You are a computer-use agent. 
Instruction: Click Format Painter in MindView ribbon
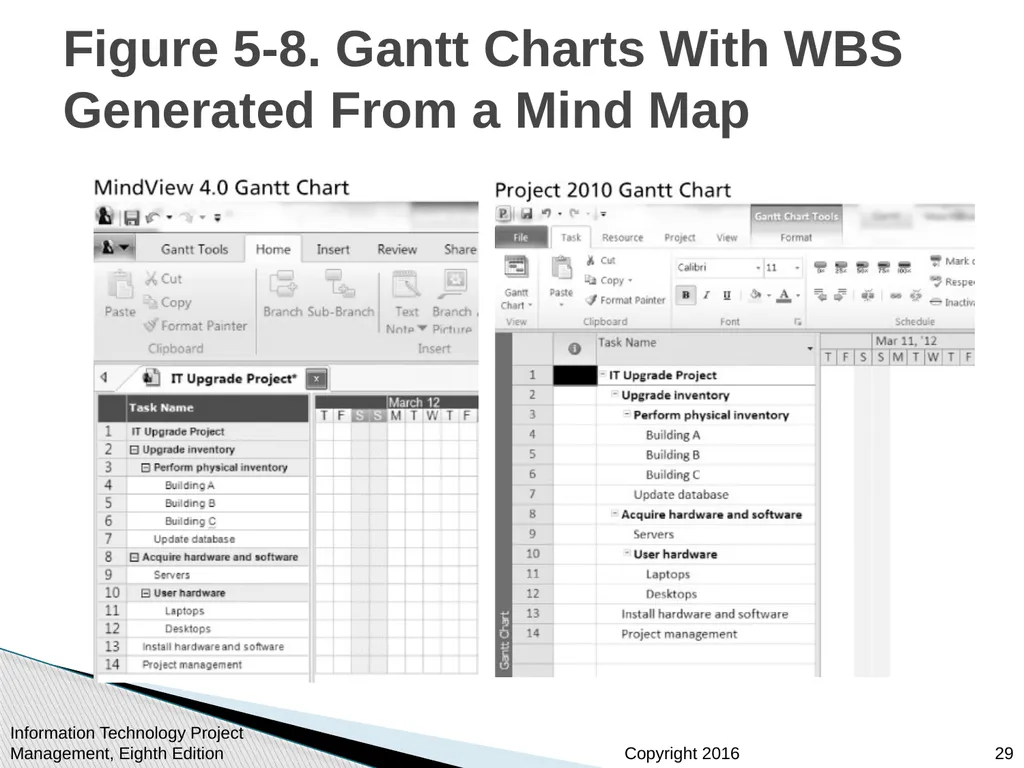click(196, 325)
